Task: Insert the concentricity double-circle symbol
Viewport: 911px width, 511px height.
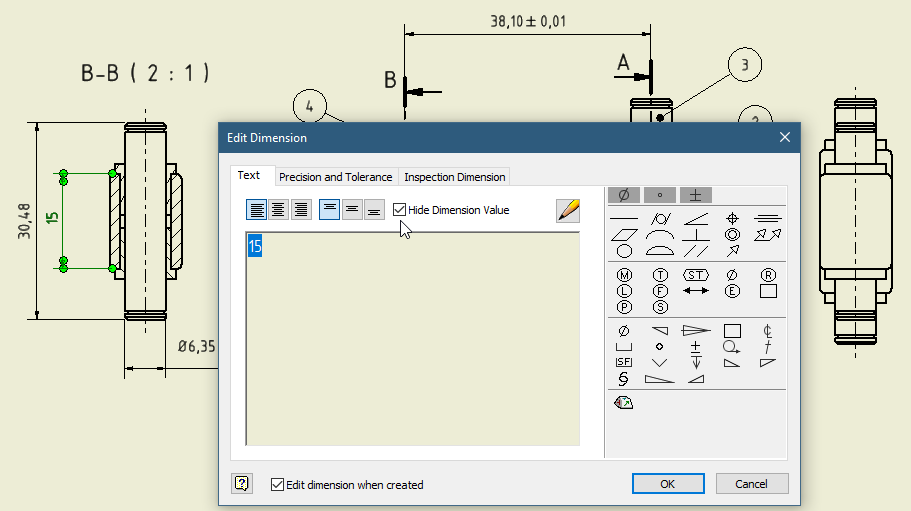Action: [732, 235]
